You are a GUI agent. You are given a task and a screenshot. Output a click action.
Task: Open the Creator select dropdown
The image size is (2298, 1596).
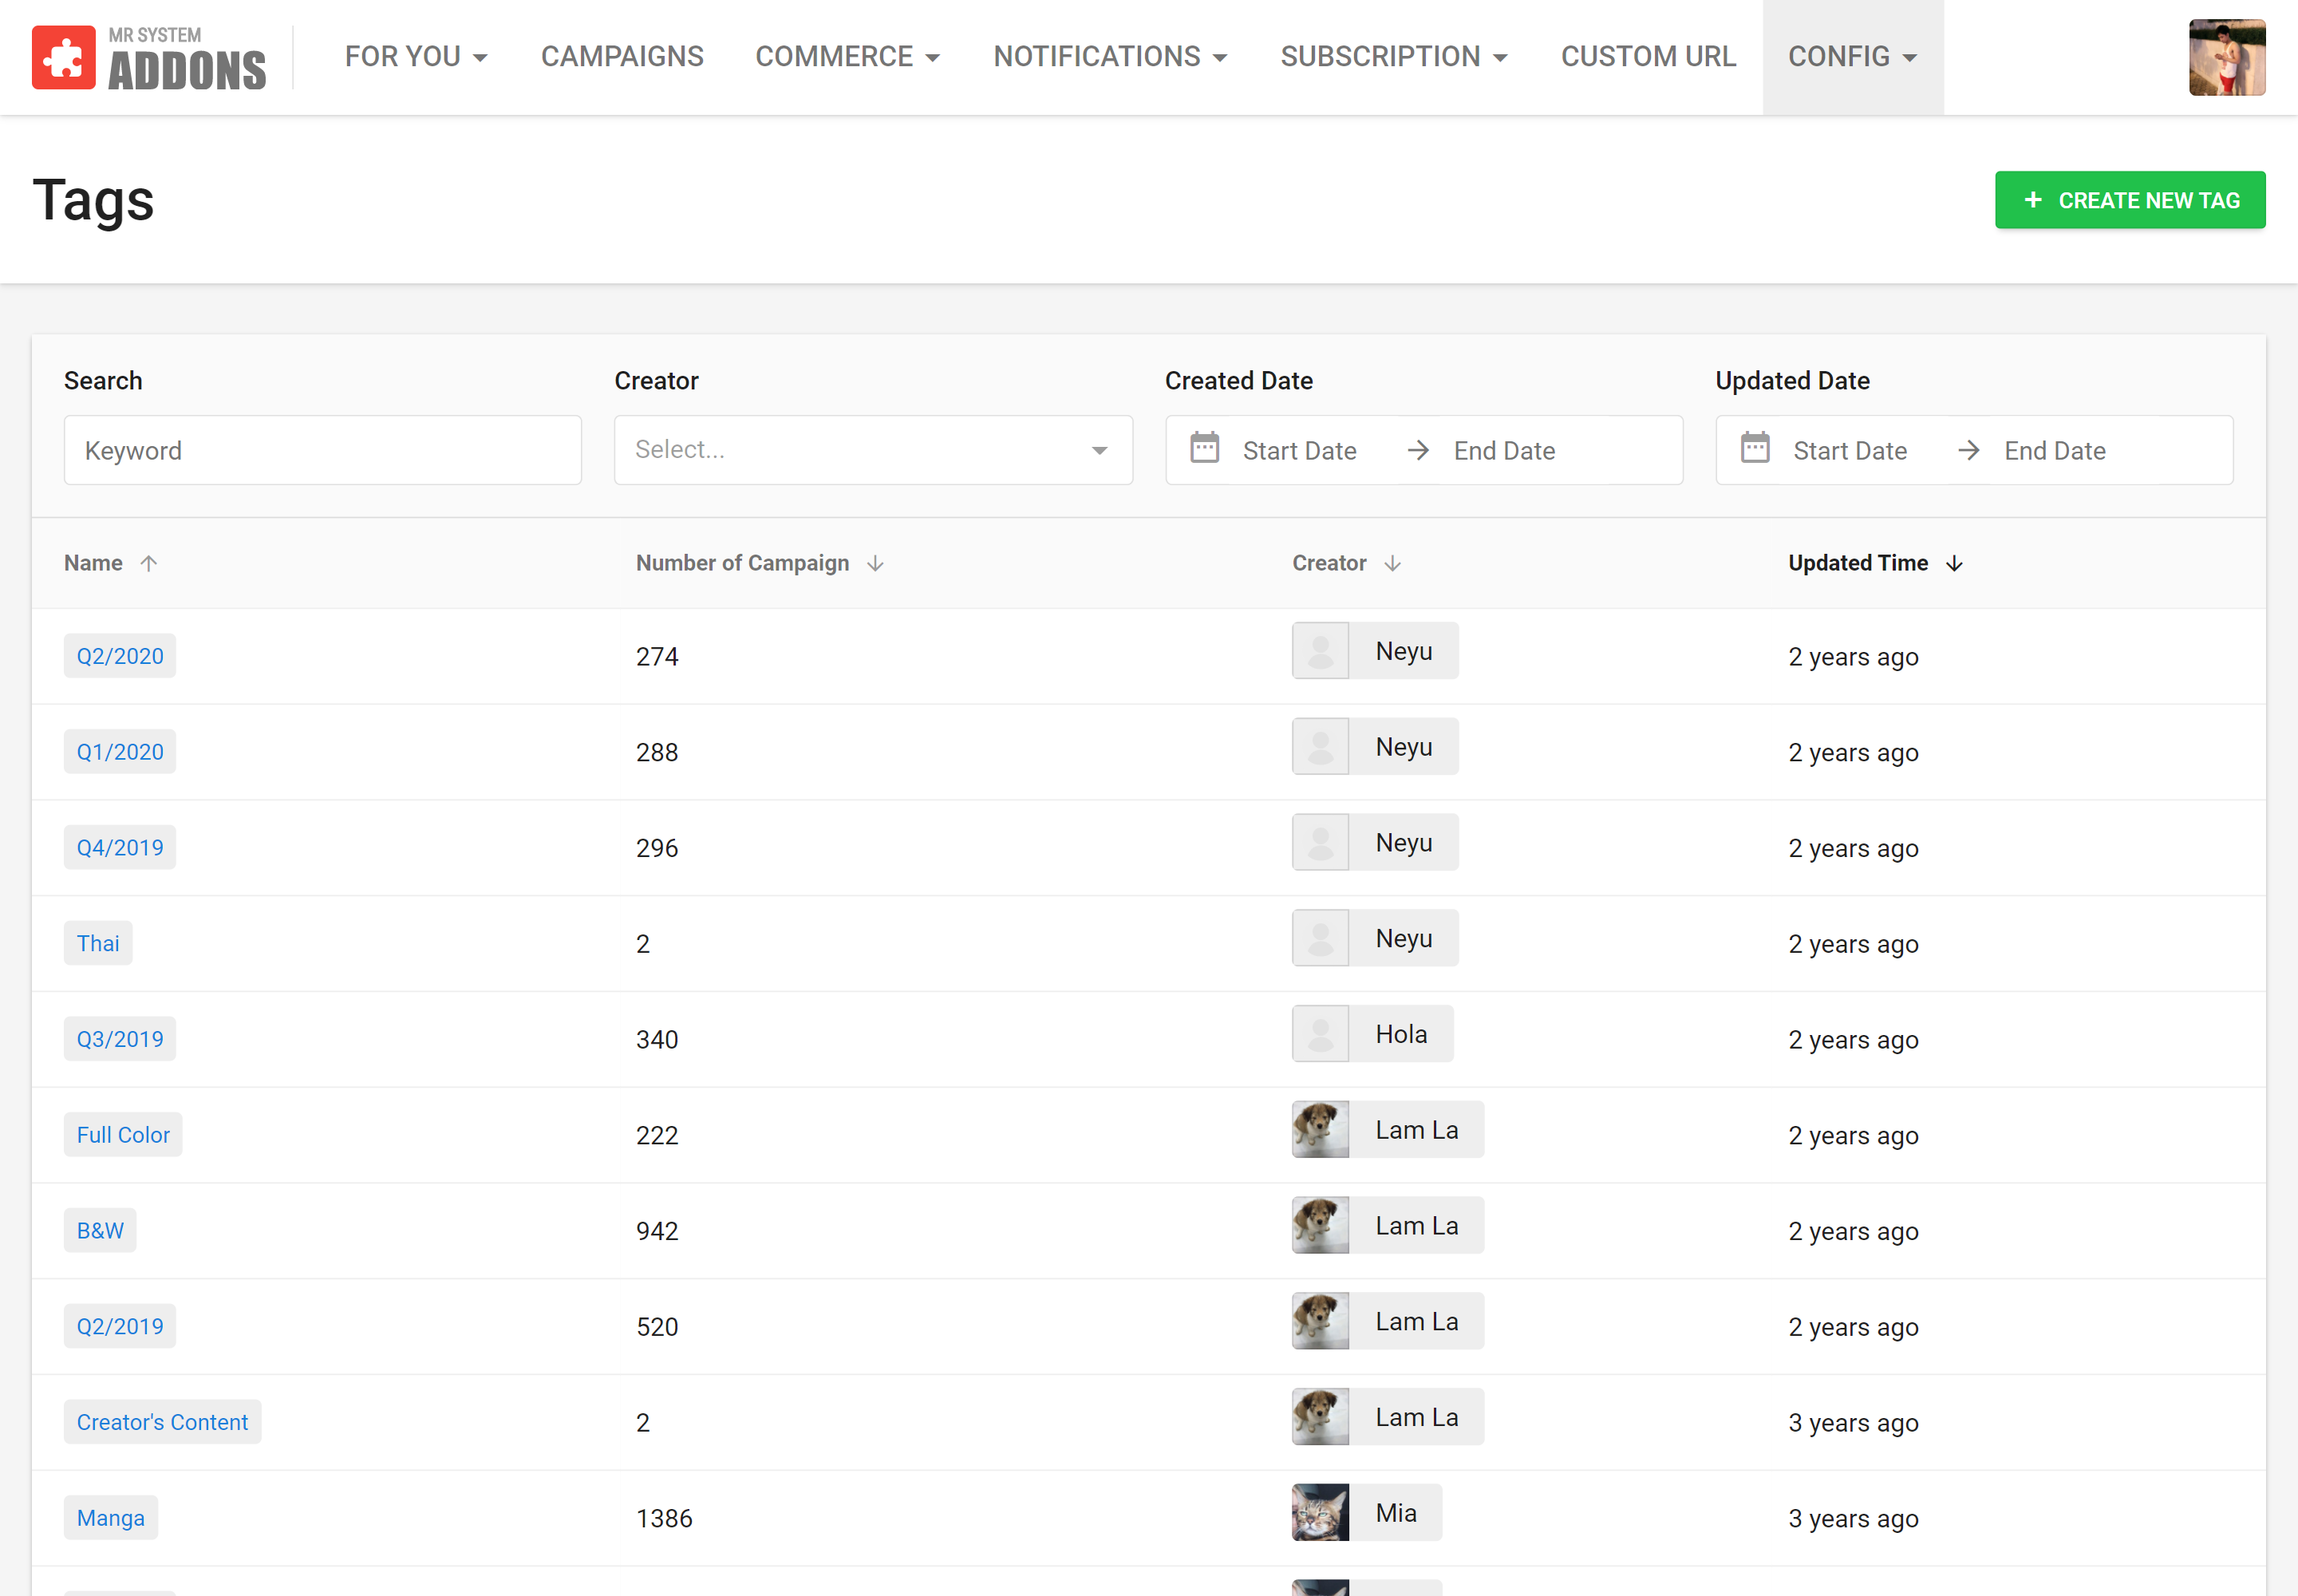coord(872,450)
